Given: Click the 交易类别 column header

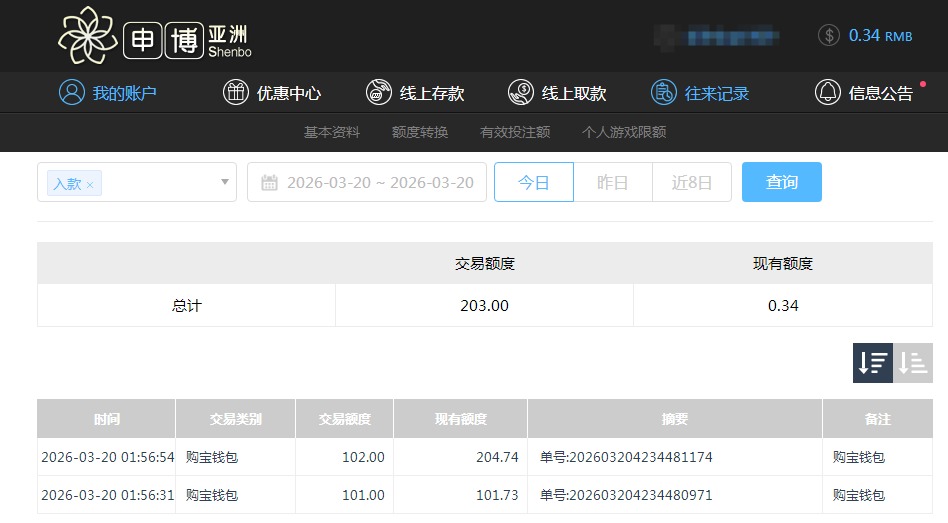Looking at the screenshot, I should pyautogui.click(x=235, y=418).
